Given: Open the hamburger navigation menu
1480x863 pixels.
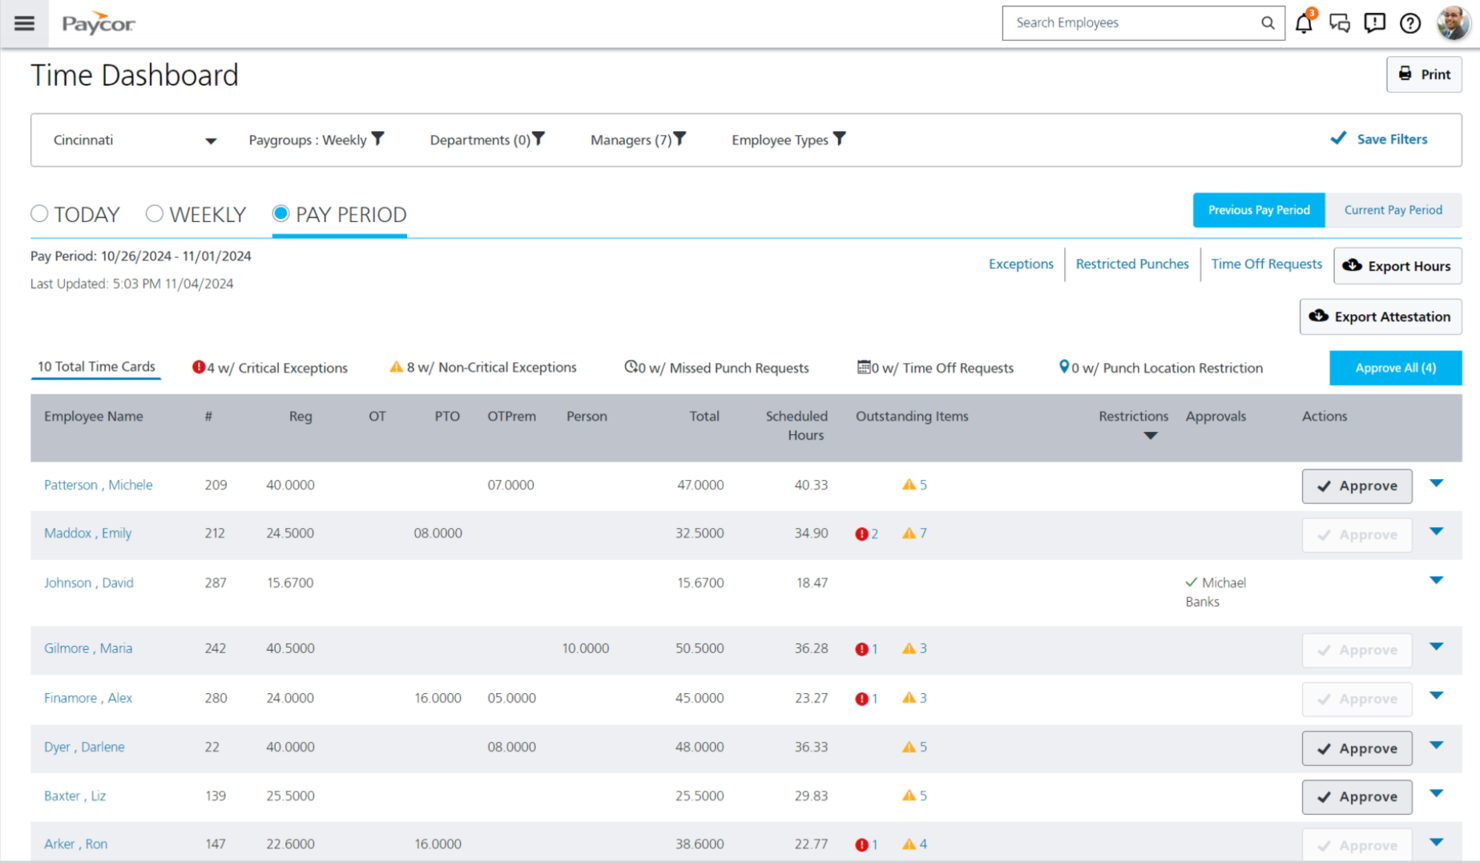Looking at the screenshot, I should pos(24,23).
